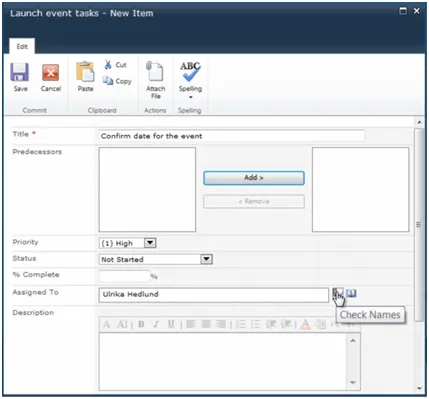Choose highlight color in description toolbar
The image size is (429, 399).
(321, 324)
